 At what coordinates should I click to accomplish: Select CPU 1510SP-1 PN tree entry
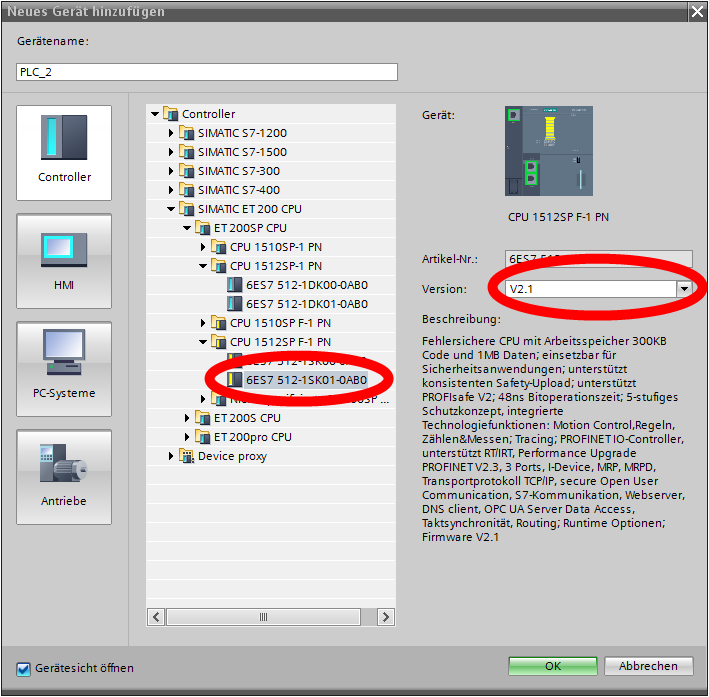click(x=275, y=247)
